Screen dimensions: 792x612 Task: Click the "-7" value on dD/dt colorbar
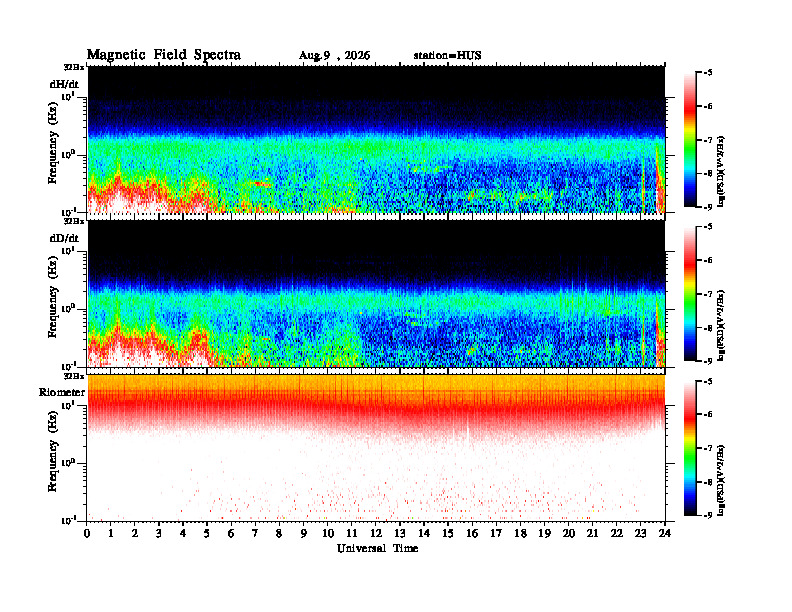click(x=709, y=294)
